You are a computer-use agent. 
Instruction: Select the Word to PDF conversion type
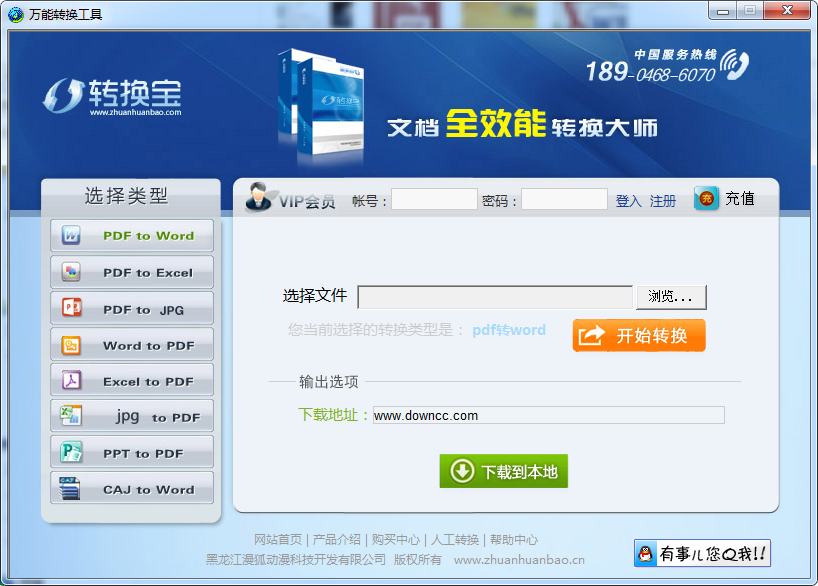pos(131,344)
